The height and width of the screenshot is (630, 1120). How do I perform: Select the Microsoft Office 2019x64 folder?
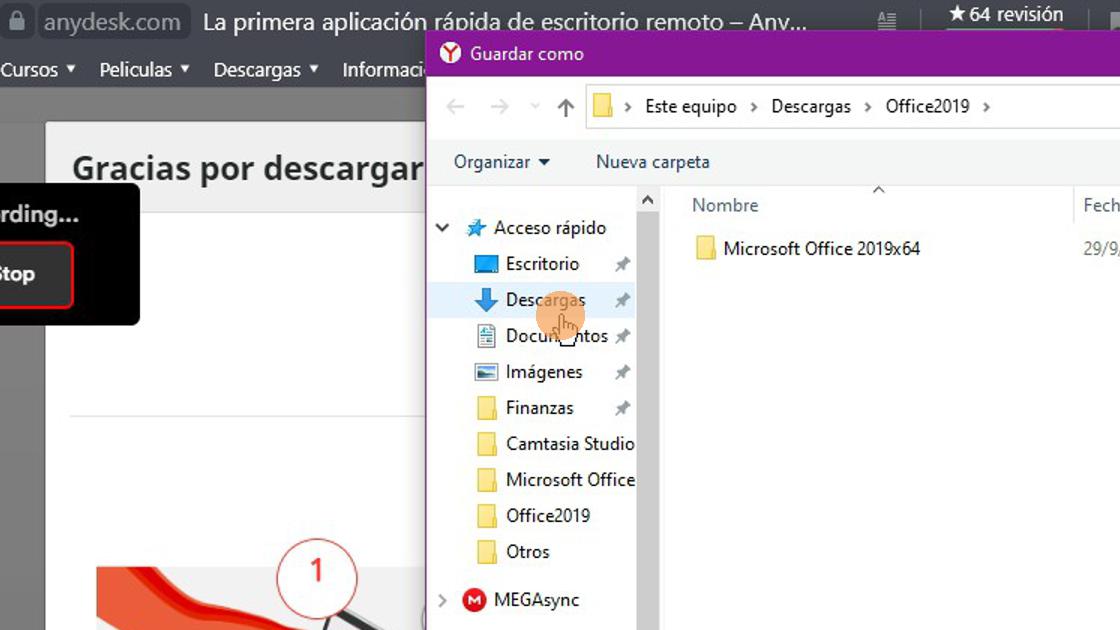pos(821,249)
